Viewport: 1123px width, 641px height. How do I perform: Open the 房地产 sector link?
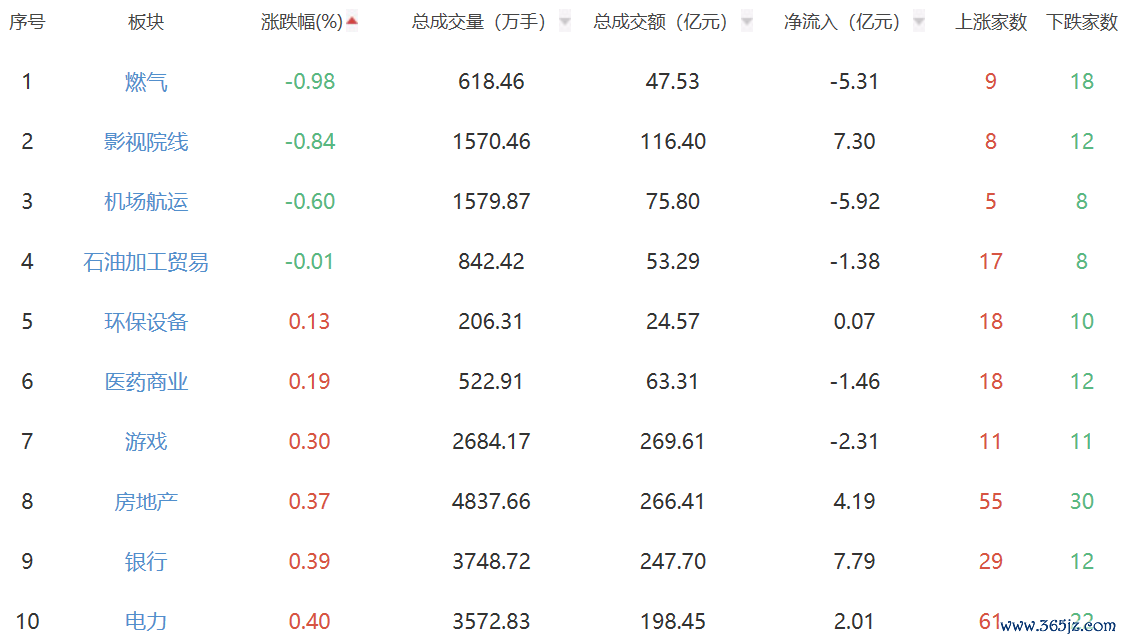(146, 502)
